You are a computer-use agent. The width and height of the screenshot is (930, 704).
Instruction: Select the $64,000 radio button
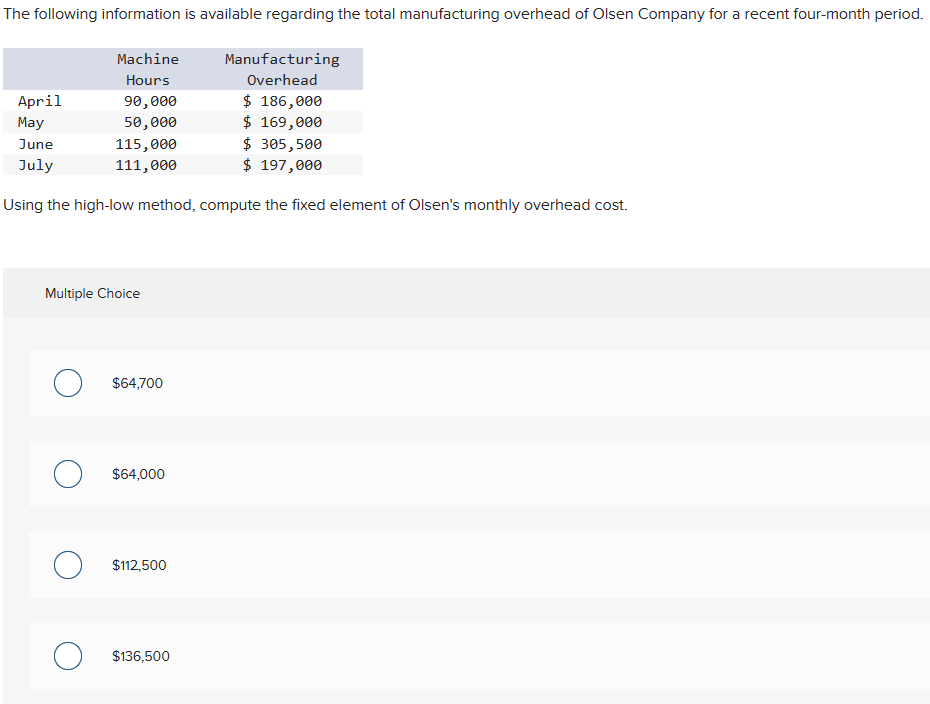[x=67, y=474]
